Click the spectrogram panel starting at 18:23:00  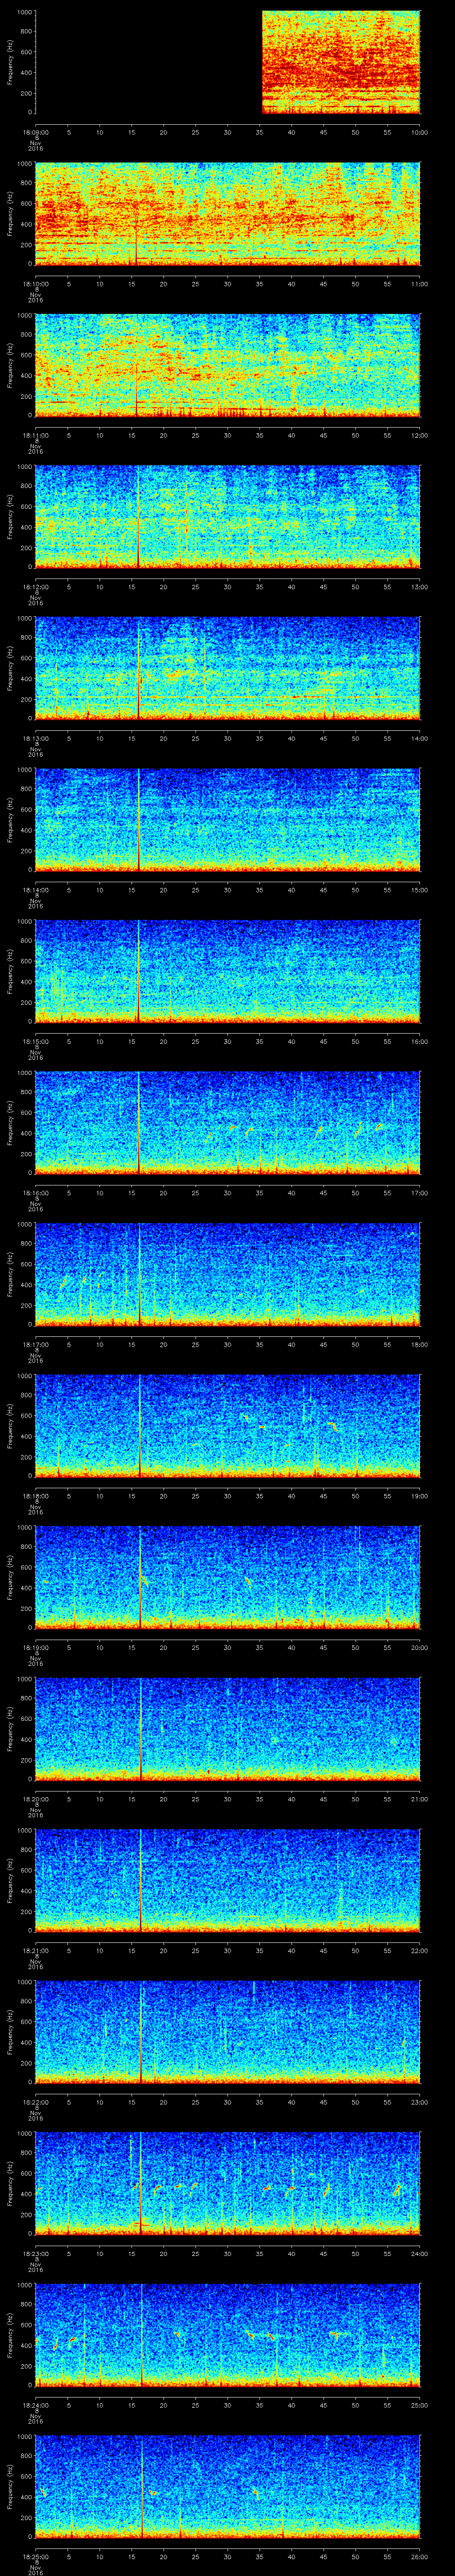tap(228, 2183)
